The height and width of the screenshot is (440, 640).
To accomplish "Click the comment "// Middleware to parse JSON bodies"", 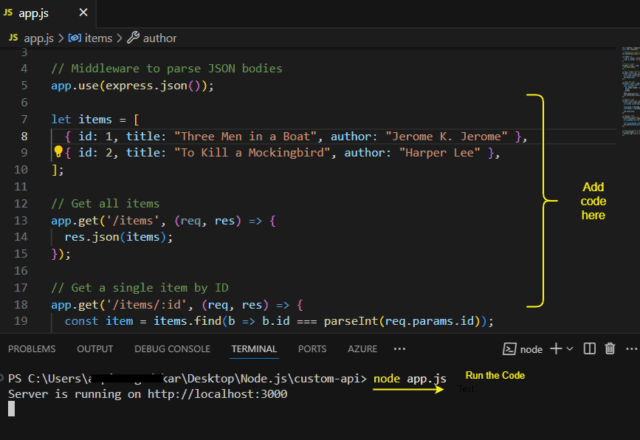I will click(x=167, y=68).
